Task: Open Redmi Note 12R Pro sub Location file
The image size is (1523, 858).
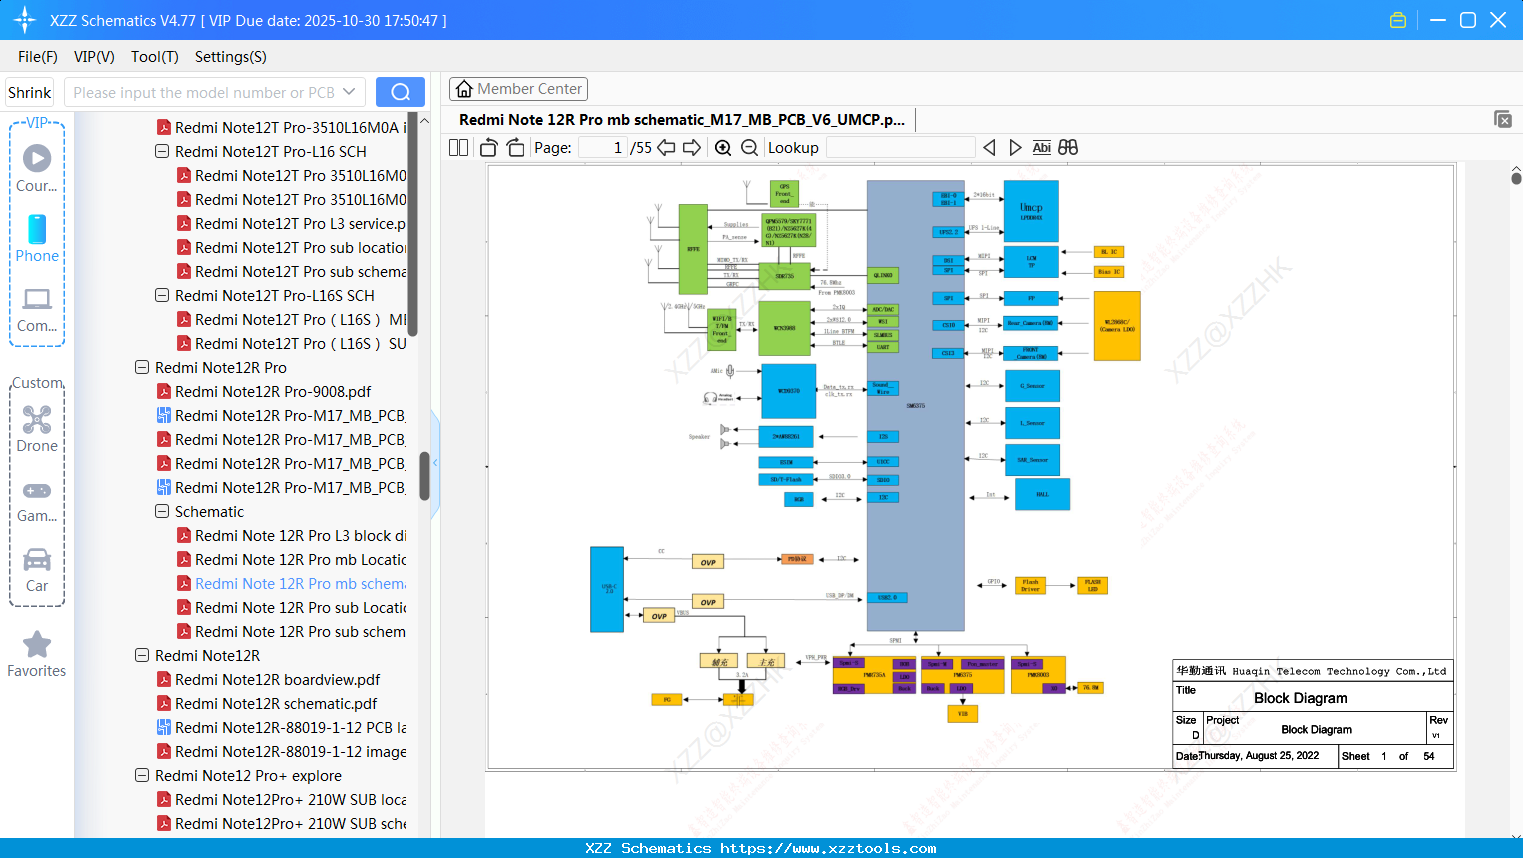Action: tap(301, 608)
